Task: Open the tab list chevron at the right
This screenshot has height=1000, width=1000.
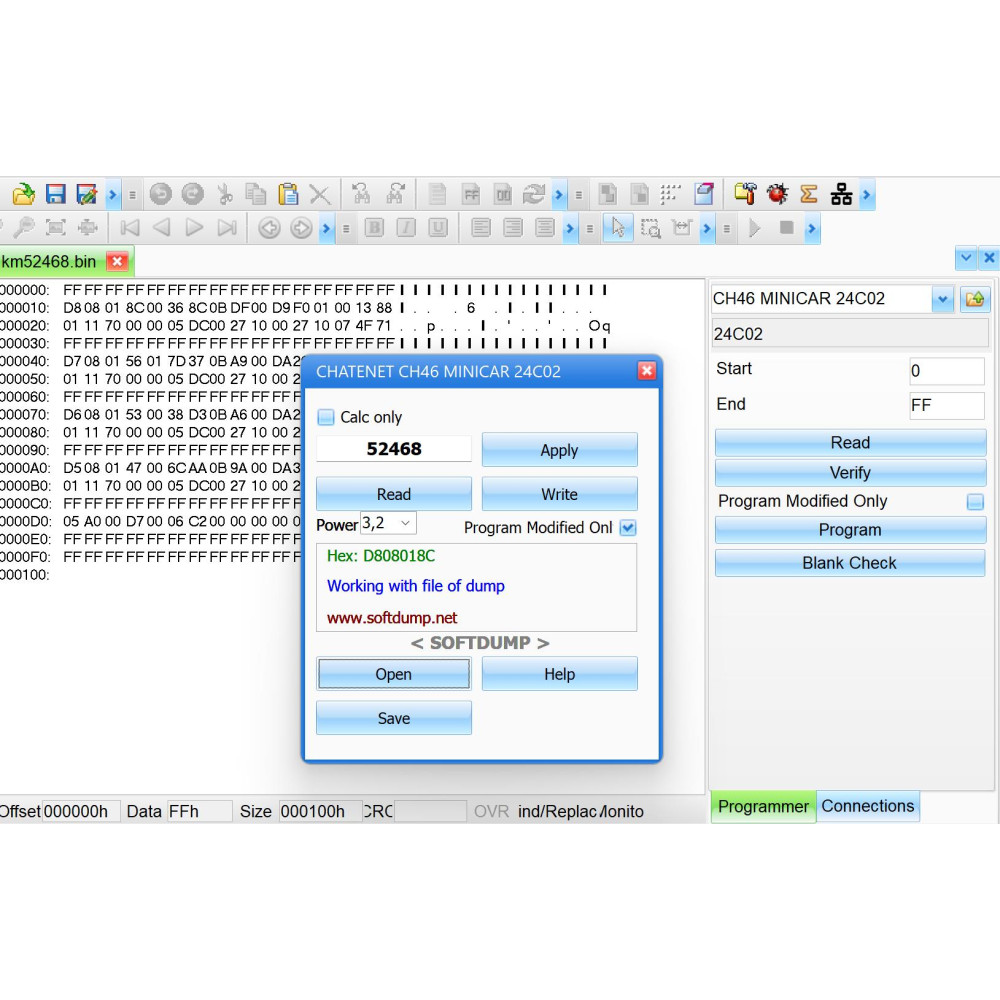Action: (966, 258)
